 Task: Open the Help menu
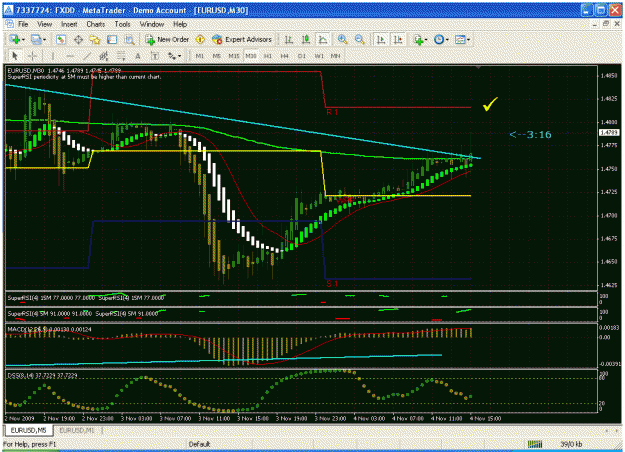[x=180, y=24]
